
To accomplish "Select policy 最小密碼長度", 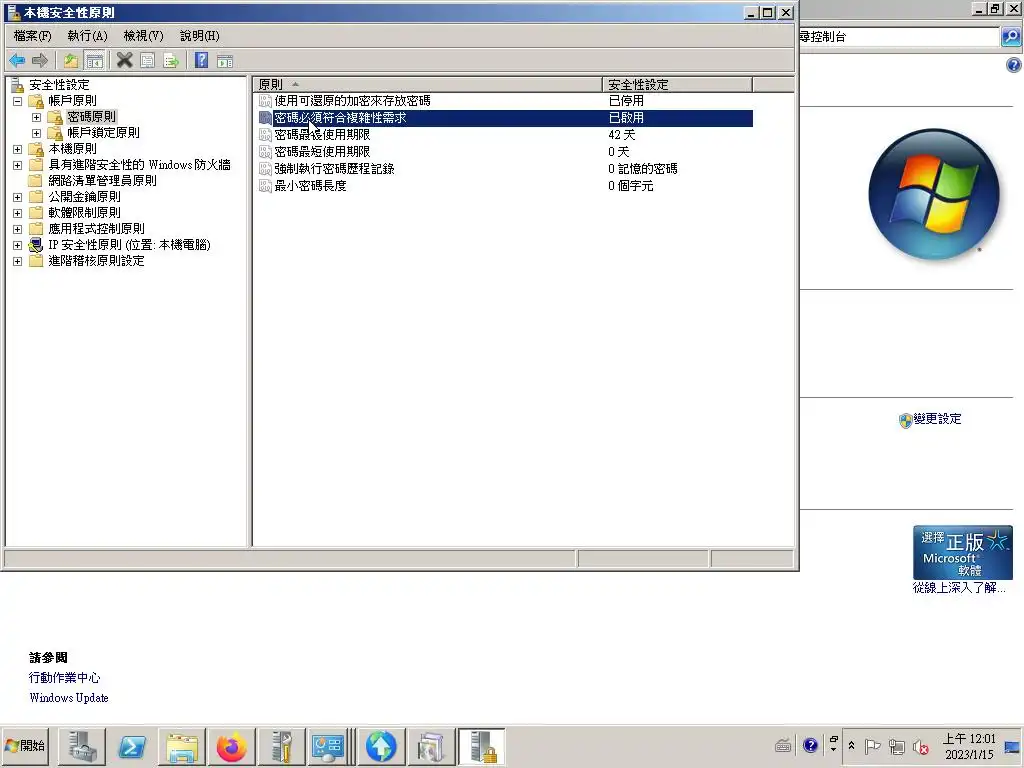I will click(310, 185).
